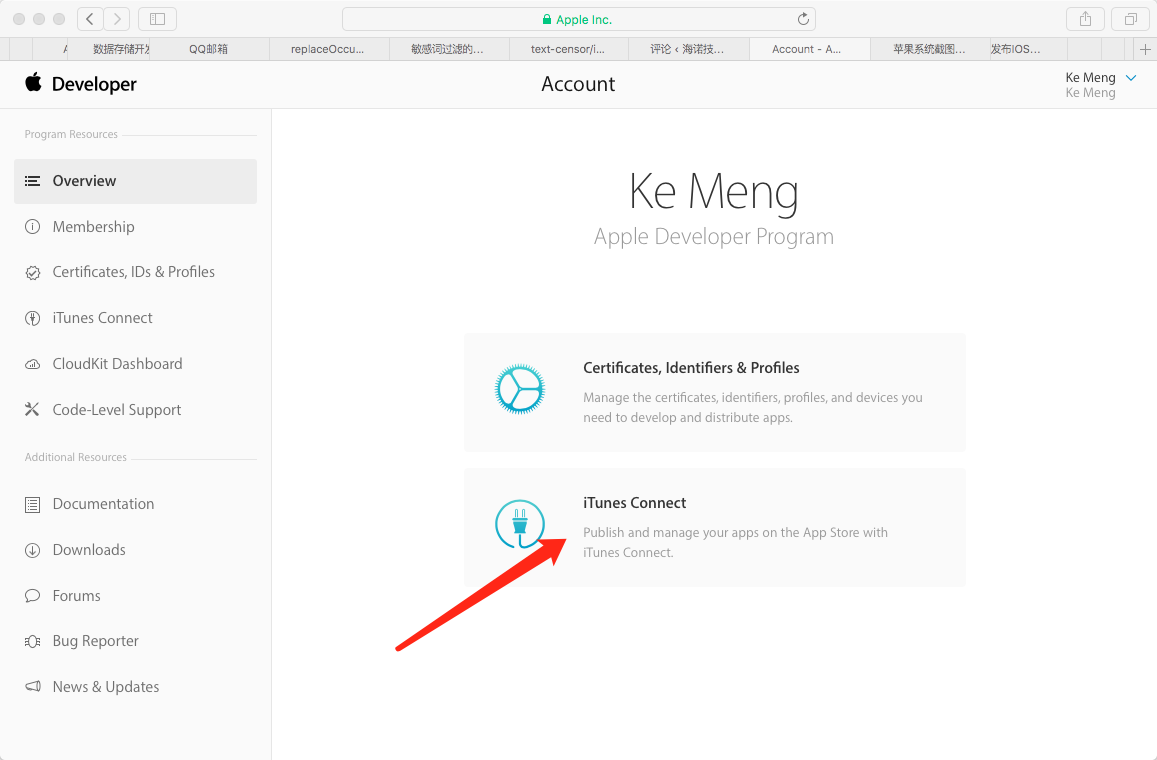Screen dimensions: 1157x760
Task: Click the Account page title
Action: (x=578, y=84)
